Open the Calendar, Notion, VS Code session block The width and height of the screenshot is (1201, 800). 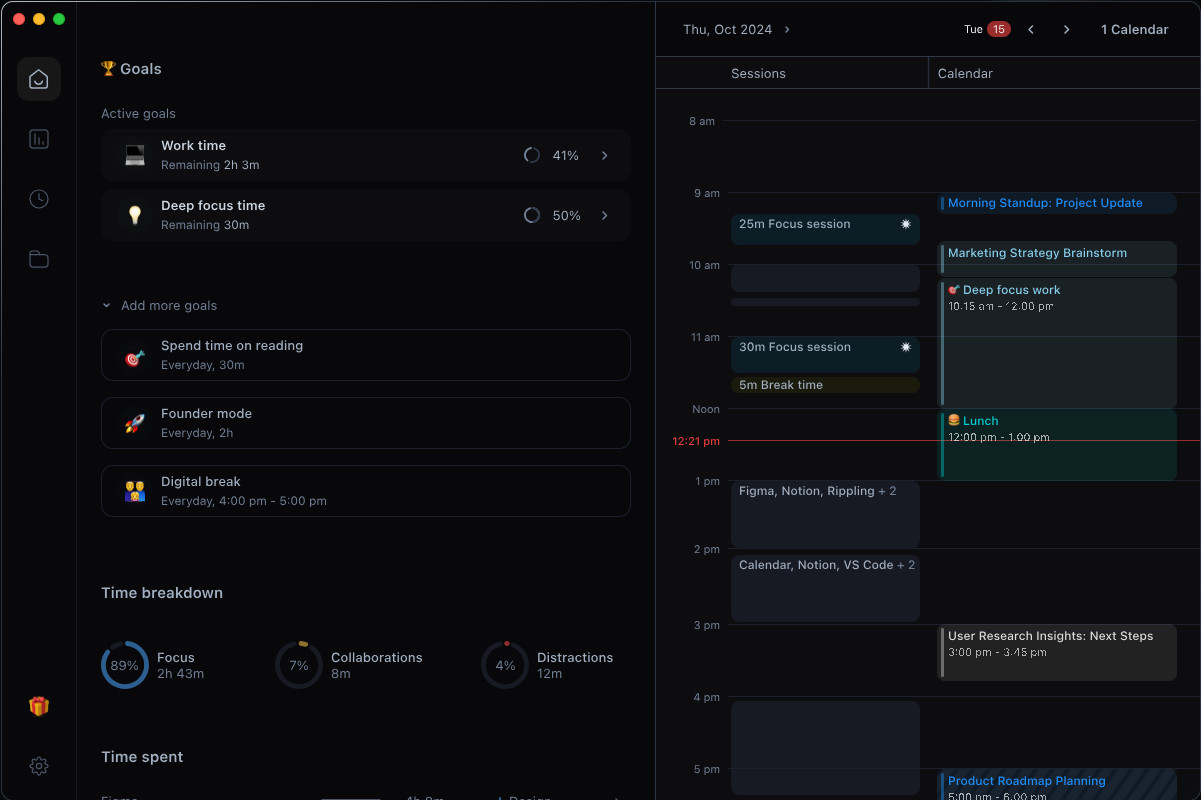[825, 588]
